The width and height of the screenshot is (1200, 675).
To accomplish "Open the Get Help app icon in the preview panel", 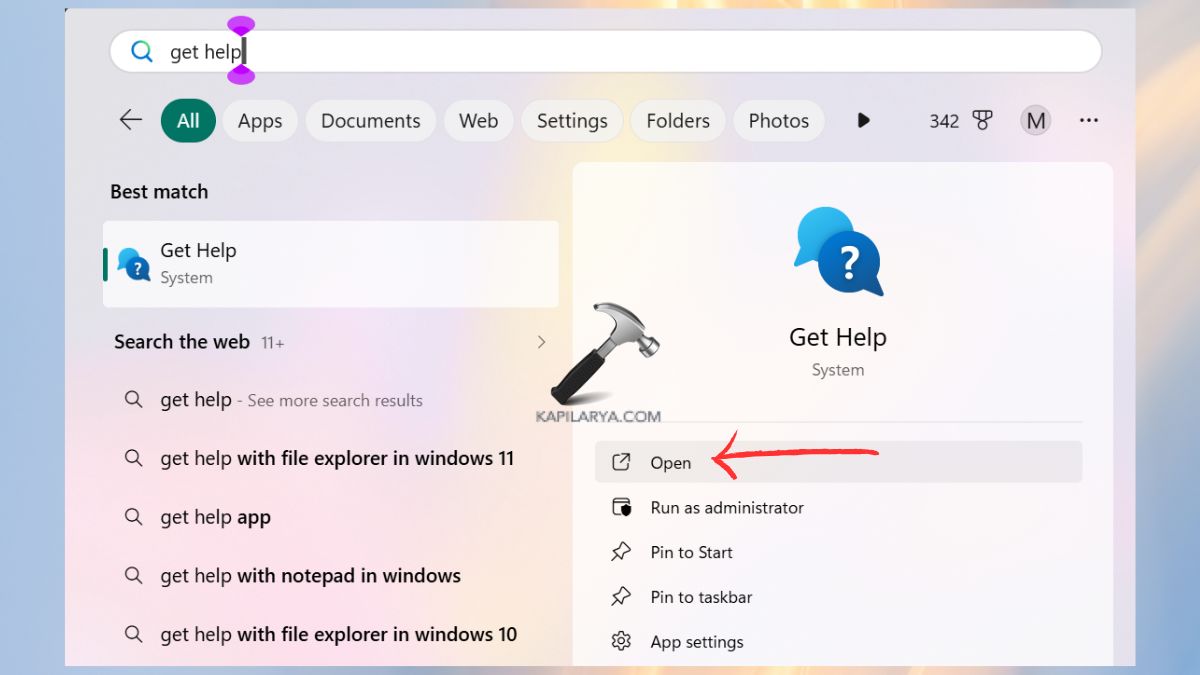I will coord(838,252).
